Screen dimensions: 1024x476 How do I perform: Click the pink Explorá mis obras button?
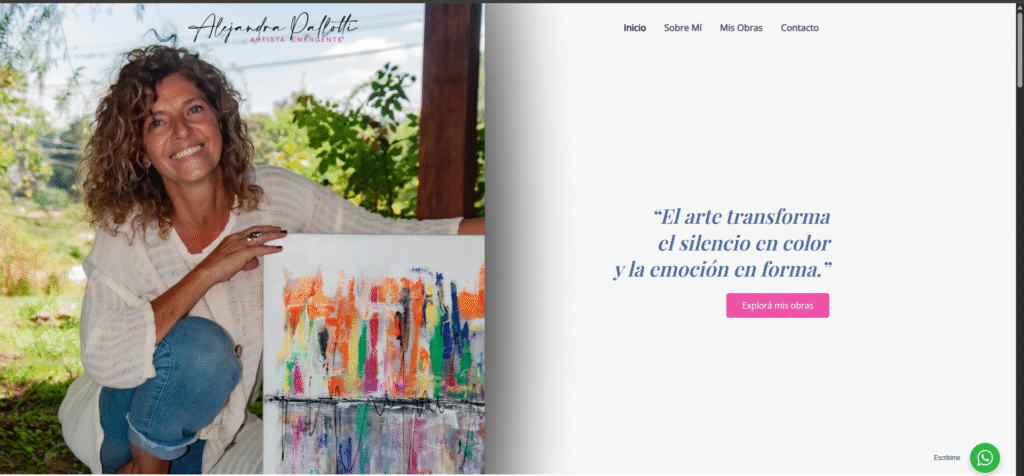(x=777, y=305)
